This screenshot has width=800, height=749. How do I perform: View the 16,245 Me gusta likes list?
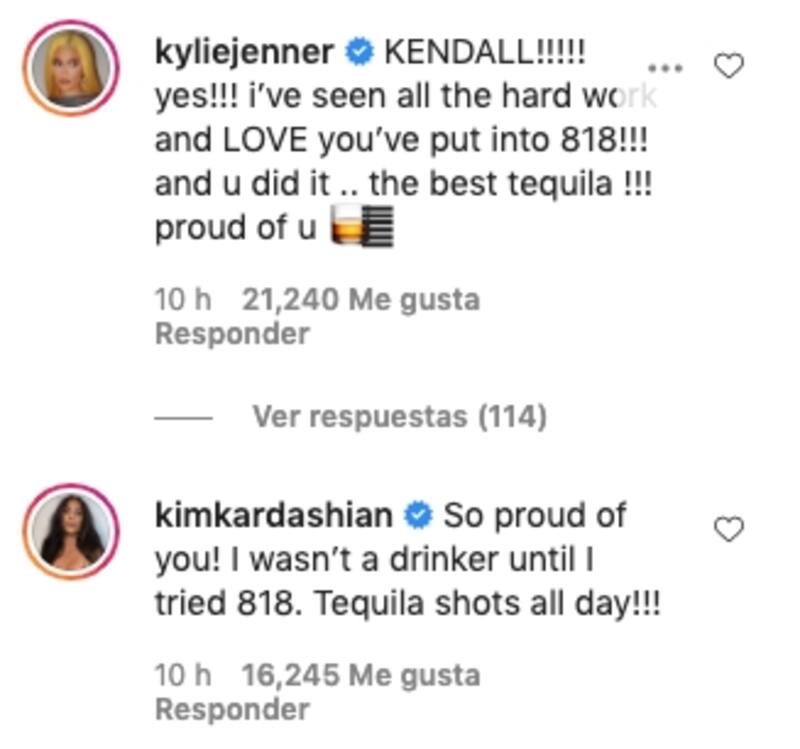pyautogui.click(x=360, y=675)
